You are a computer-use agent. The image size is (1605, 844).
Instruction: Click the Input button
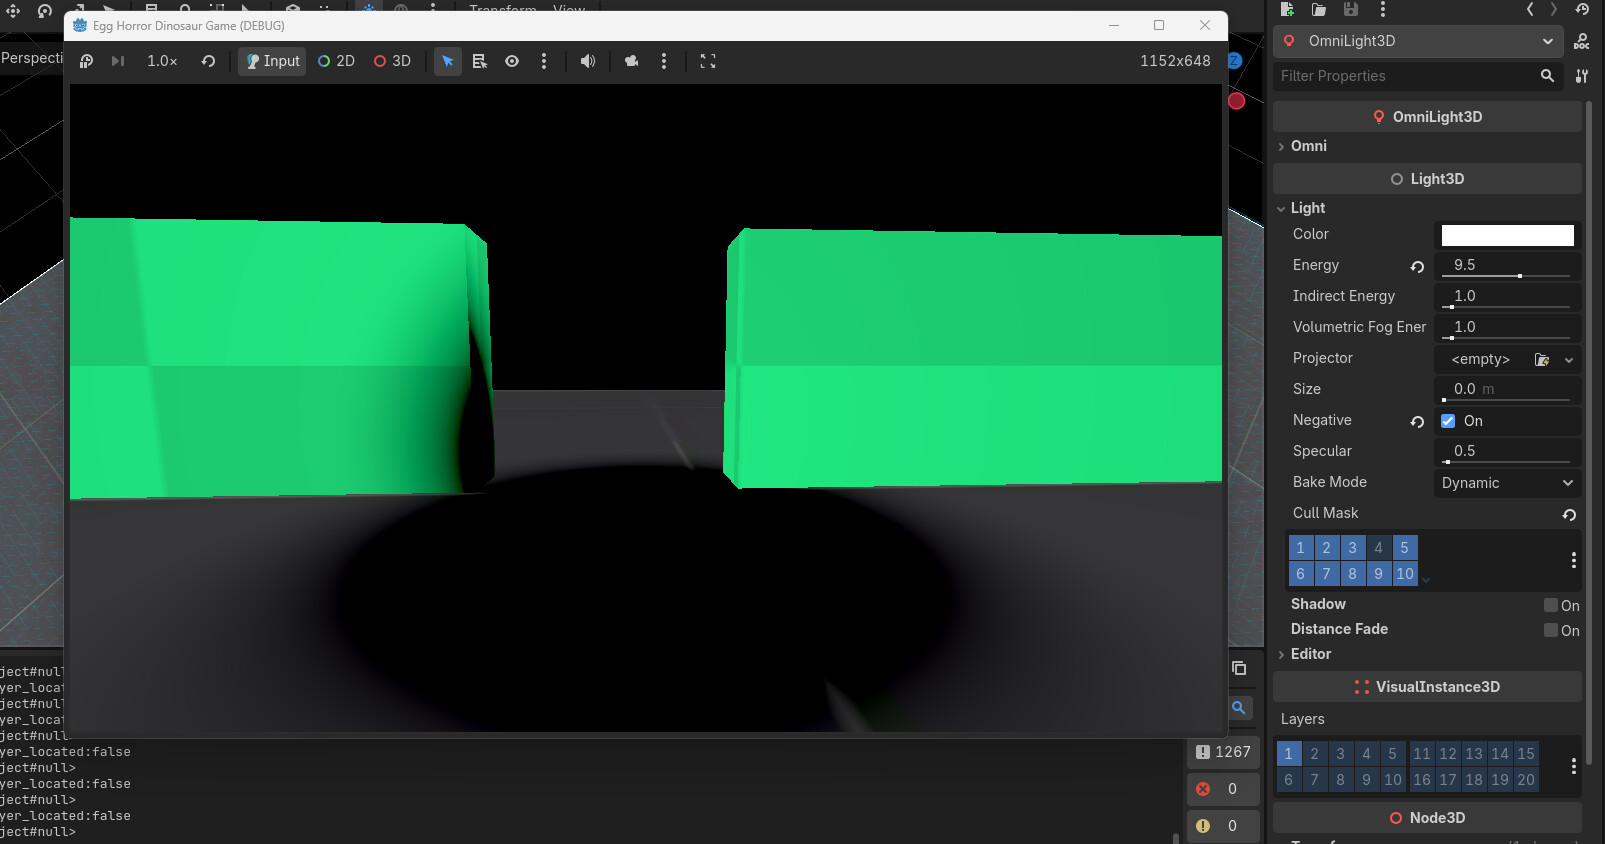(272, 61)
